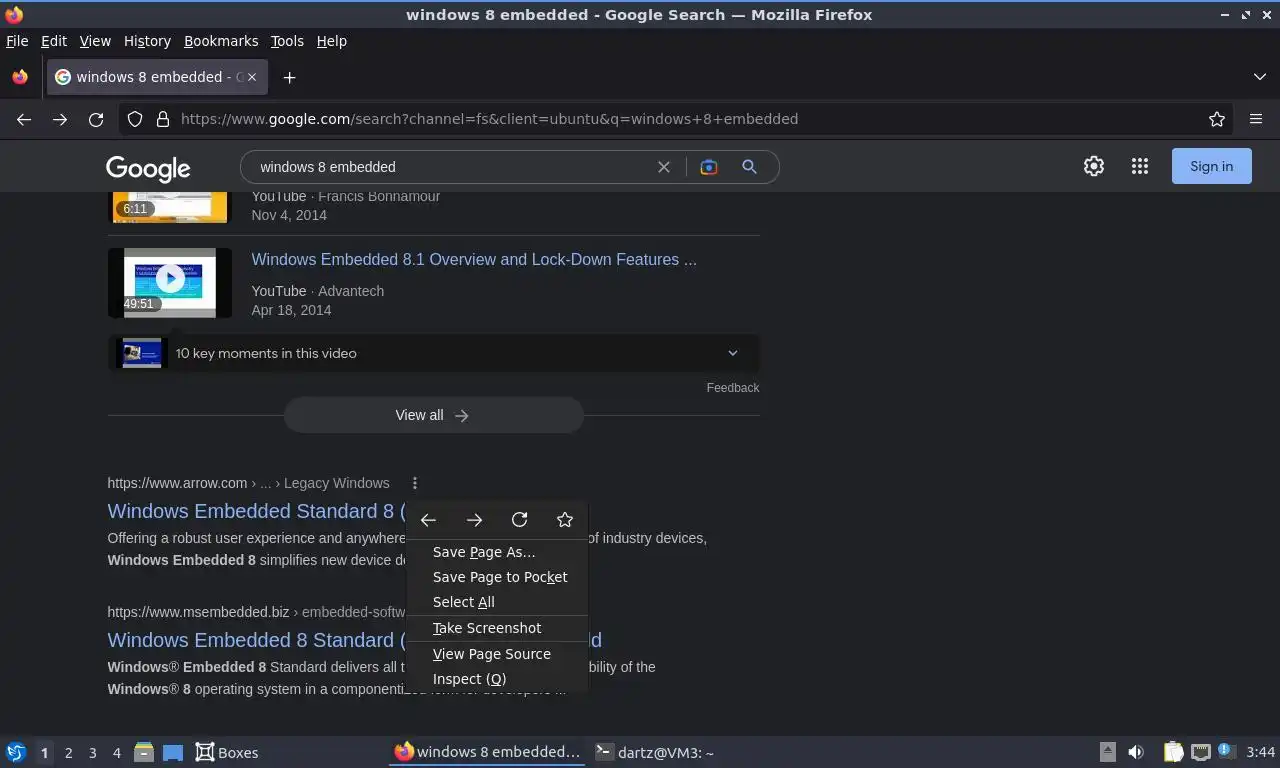Click Forward arrow in the context menu
The image size is (1280, 768).
(x=474, y=520)
